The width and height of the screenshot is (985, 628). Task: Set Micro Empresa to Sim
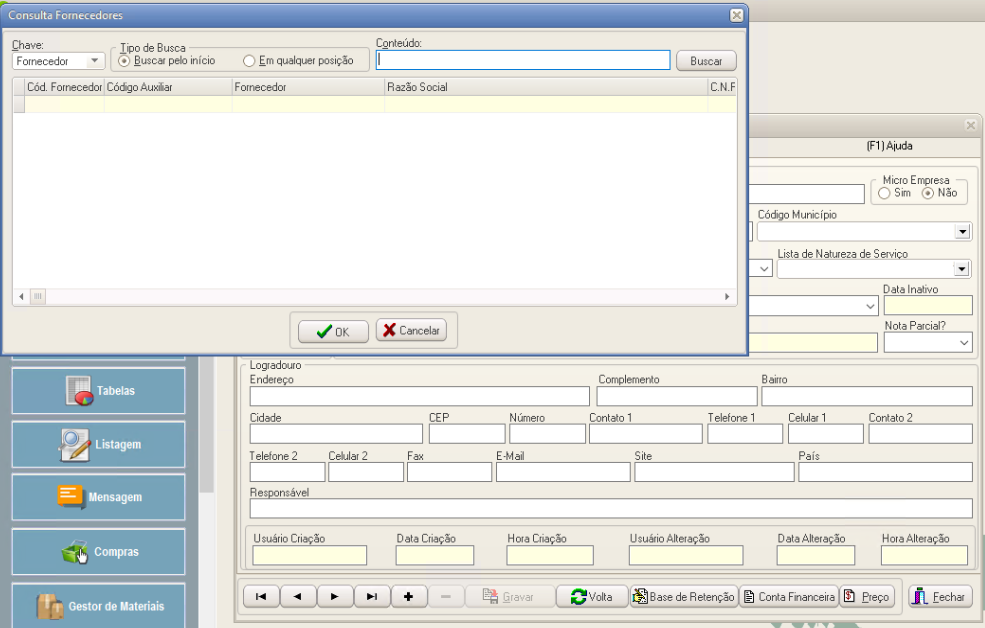[x=884, y=193]
